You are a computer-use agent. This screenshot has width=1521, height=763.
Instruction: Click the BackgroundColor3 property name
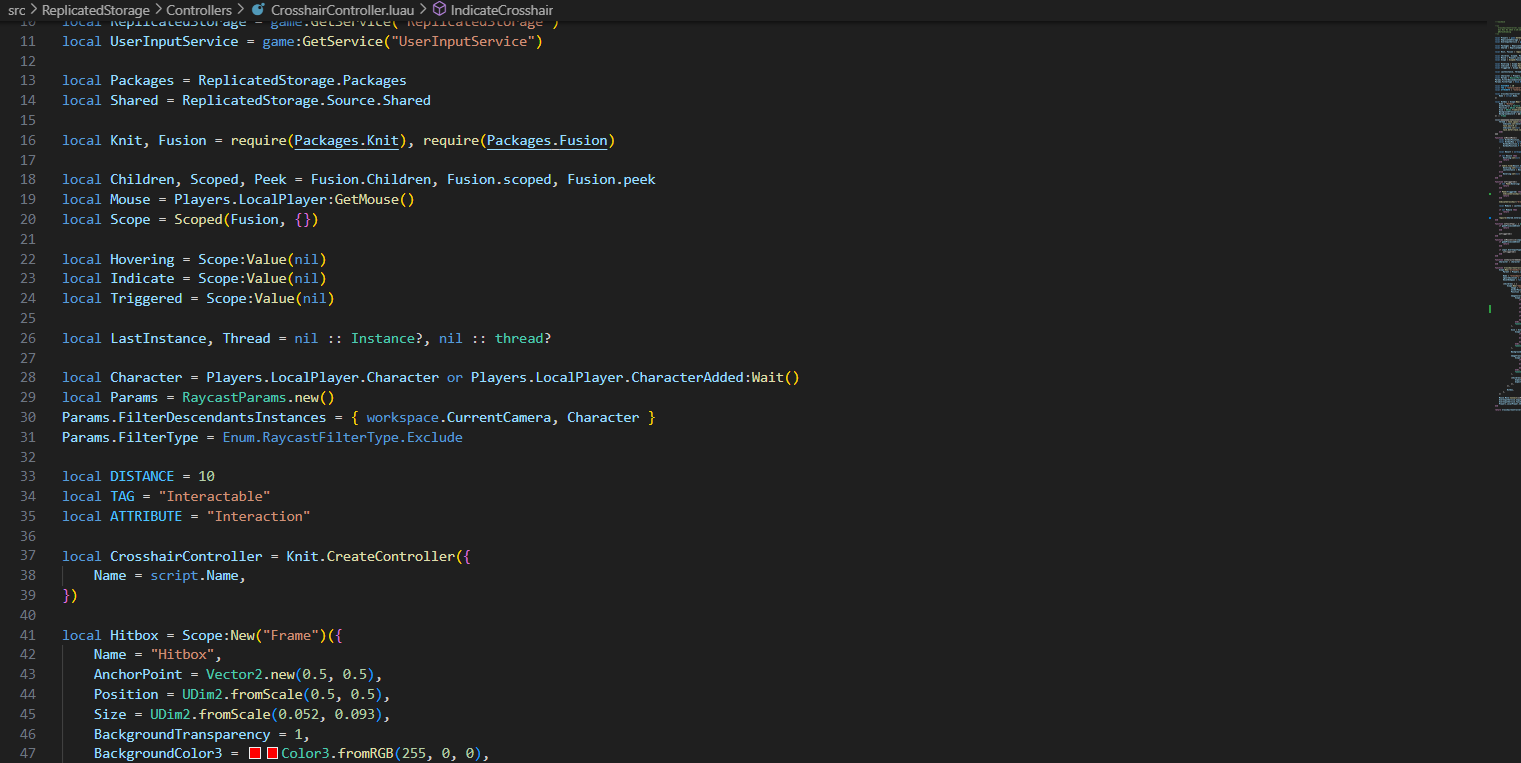[x=158, y=753]
